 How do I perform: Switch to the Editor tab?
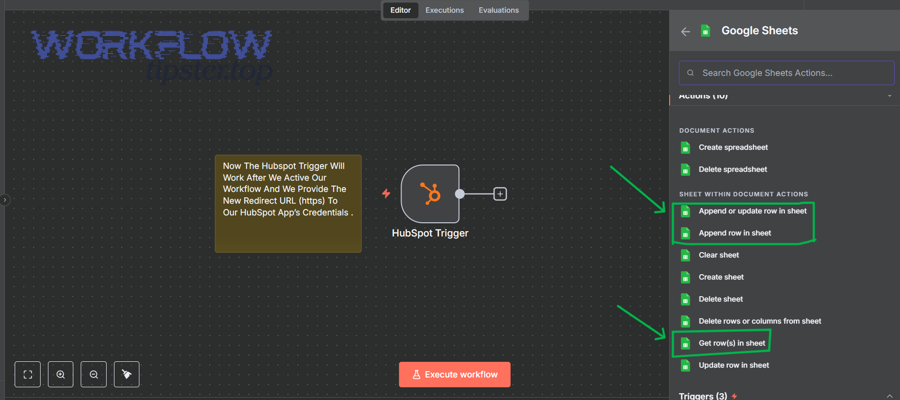click(x=401, y=10)
